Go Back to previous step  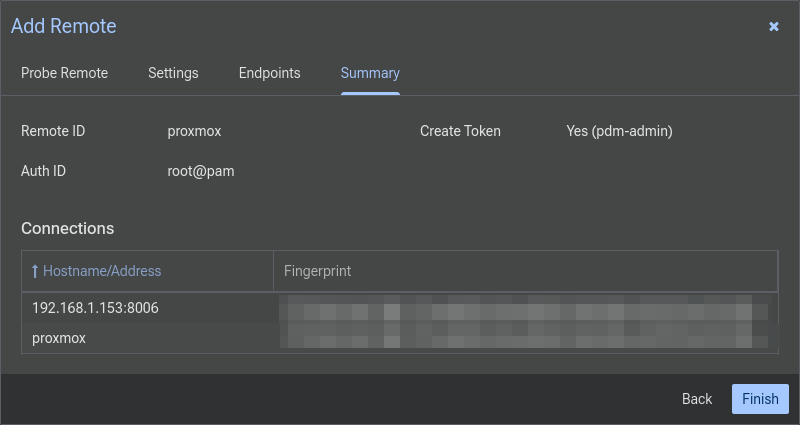pyautogui.click(x=696, y=398)
